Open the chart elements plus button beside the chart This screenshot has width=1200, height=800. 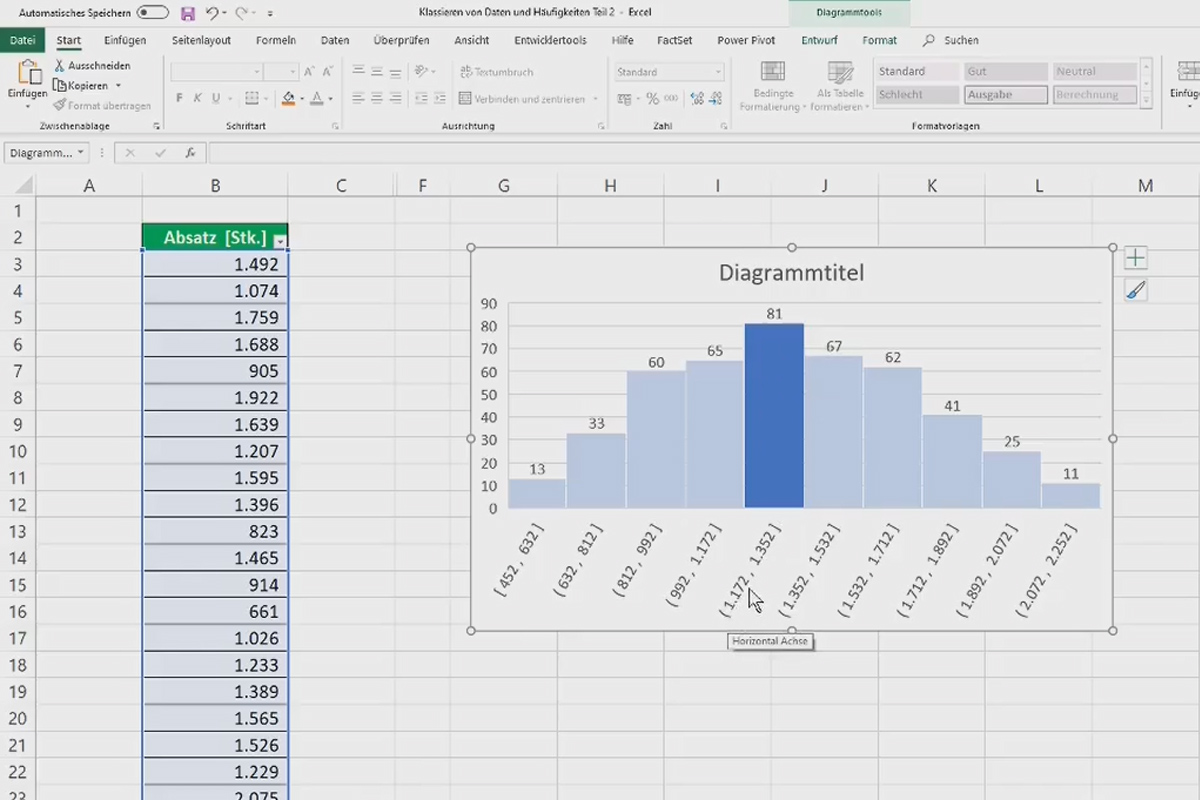[x=1135, y=257]
